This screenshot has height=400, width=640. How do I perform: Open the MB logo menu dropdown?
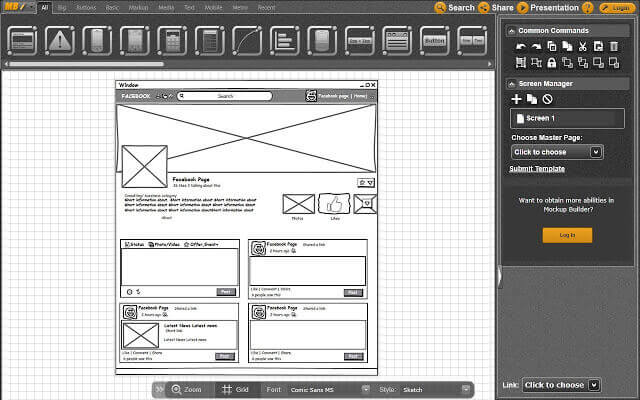pos(31,7)
